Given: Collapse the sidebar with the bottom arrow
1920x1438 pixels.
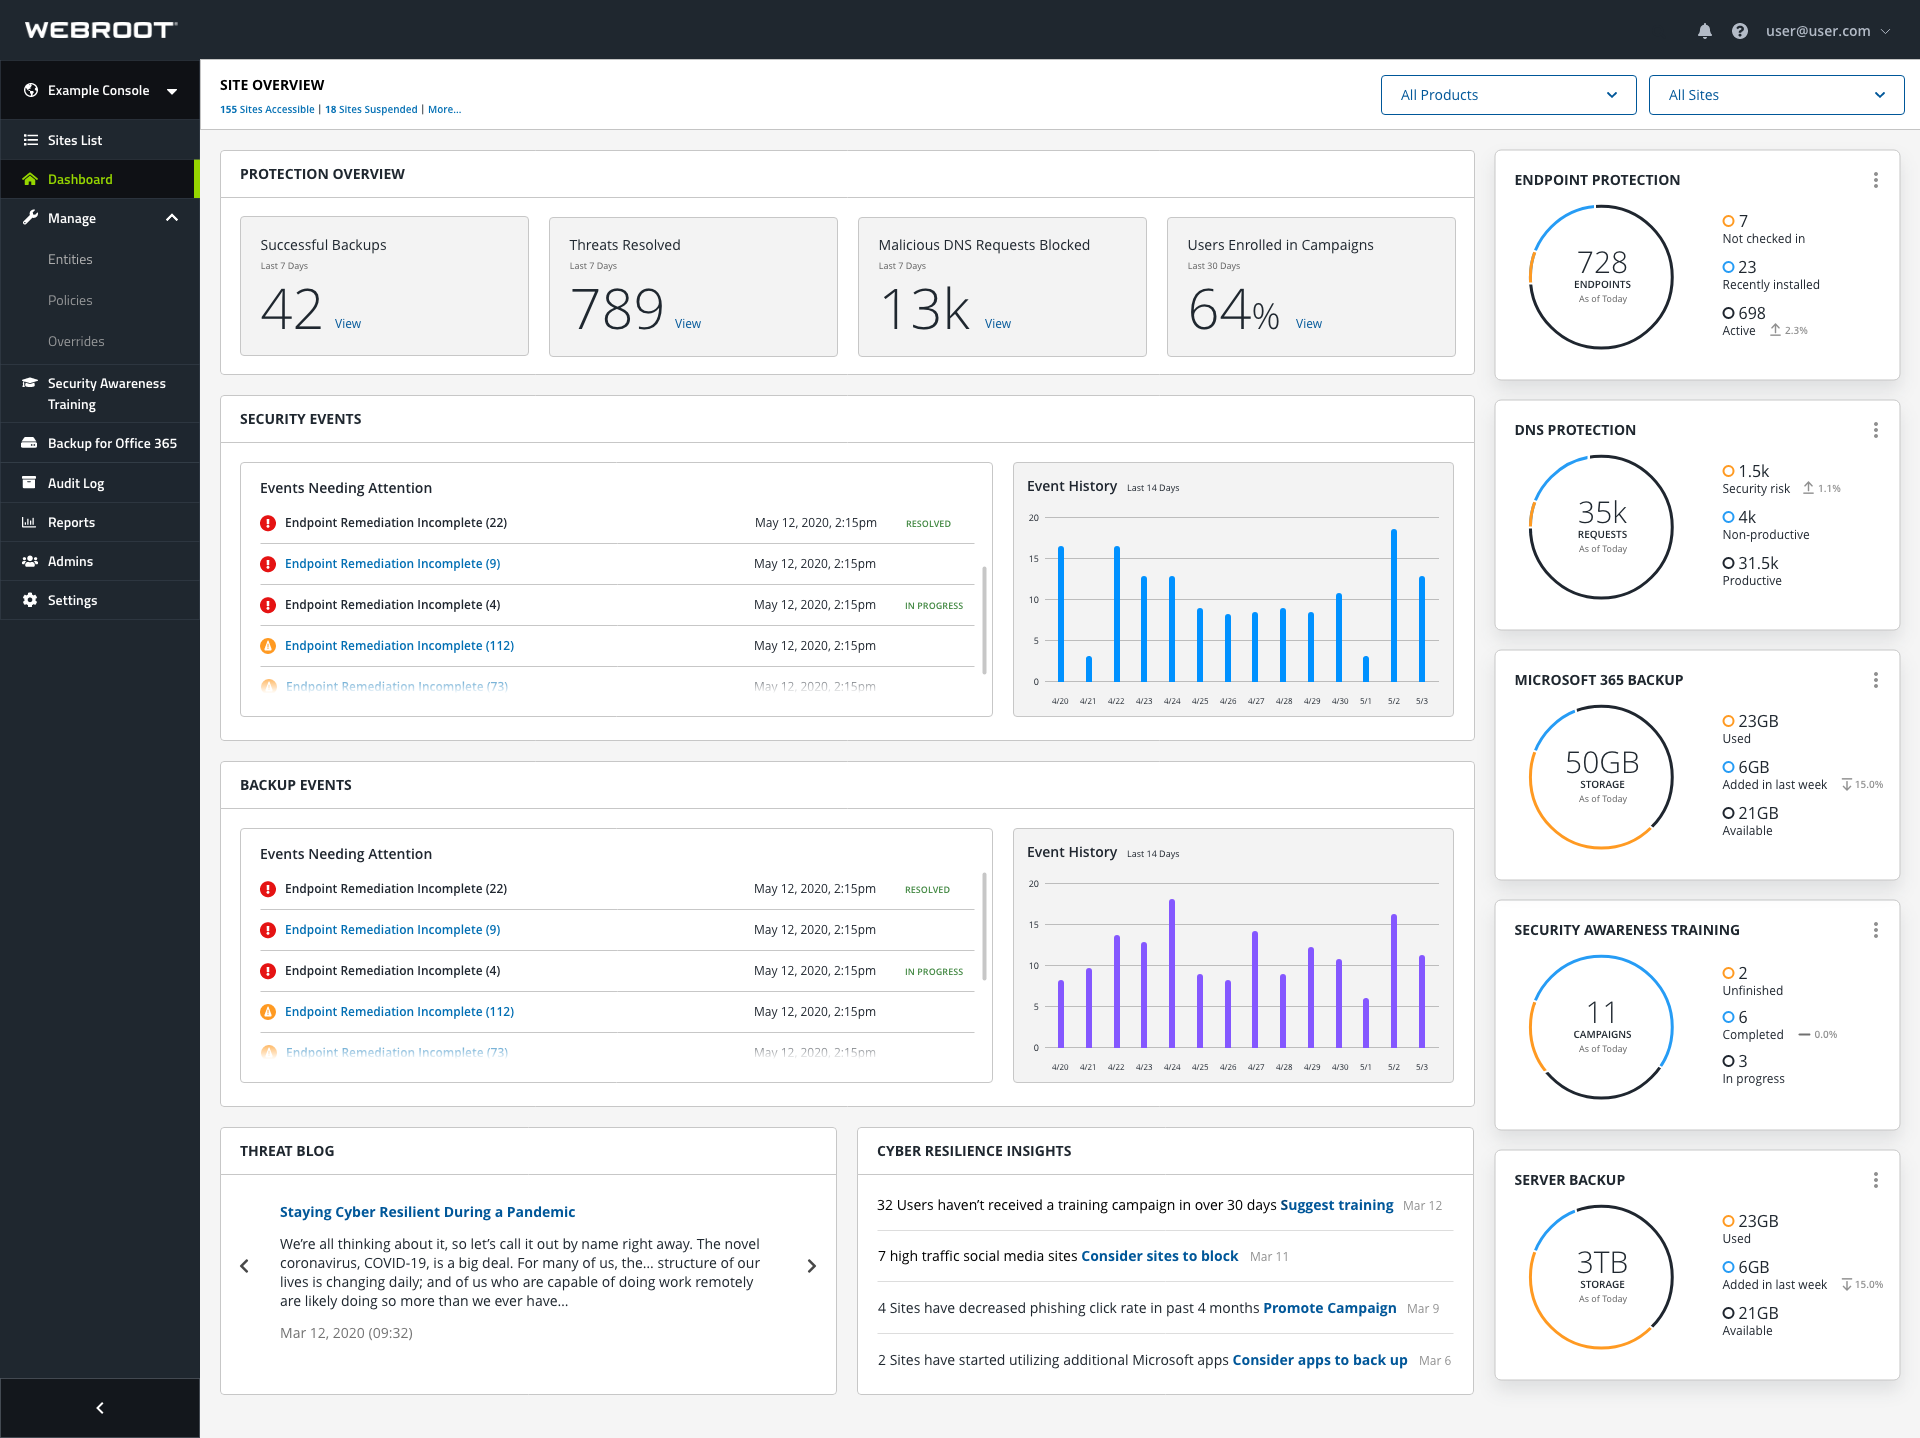Looking at the screenshot, I should [100, 1408].
